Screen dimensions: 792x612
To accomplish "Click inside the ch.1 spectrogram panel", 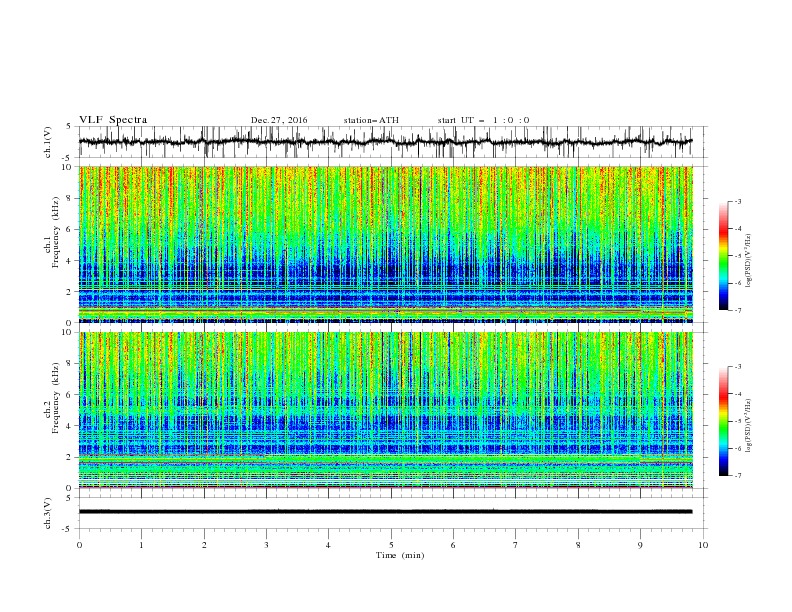I will [385, 244].
